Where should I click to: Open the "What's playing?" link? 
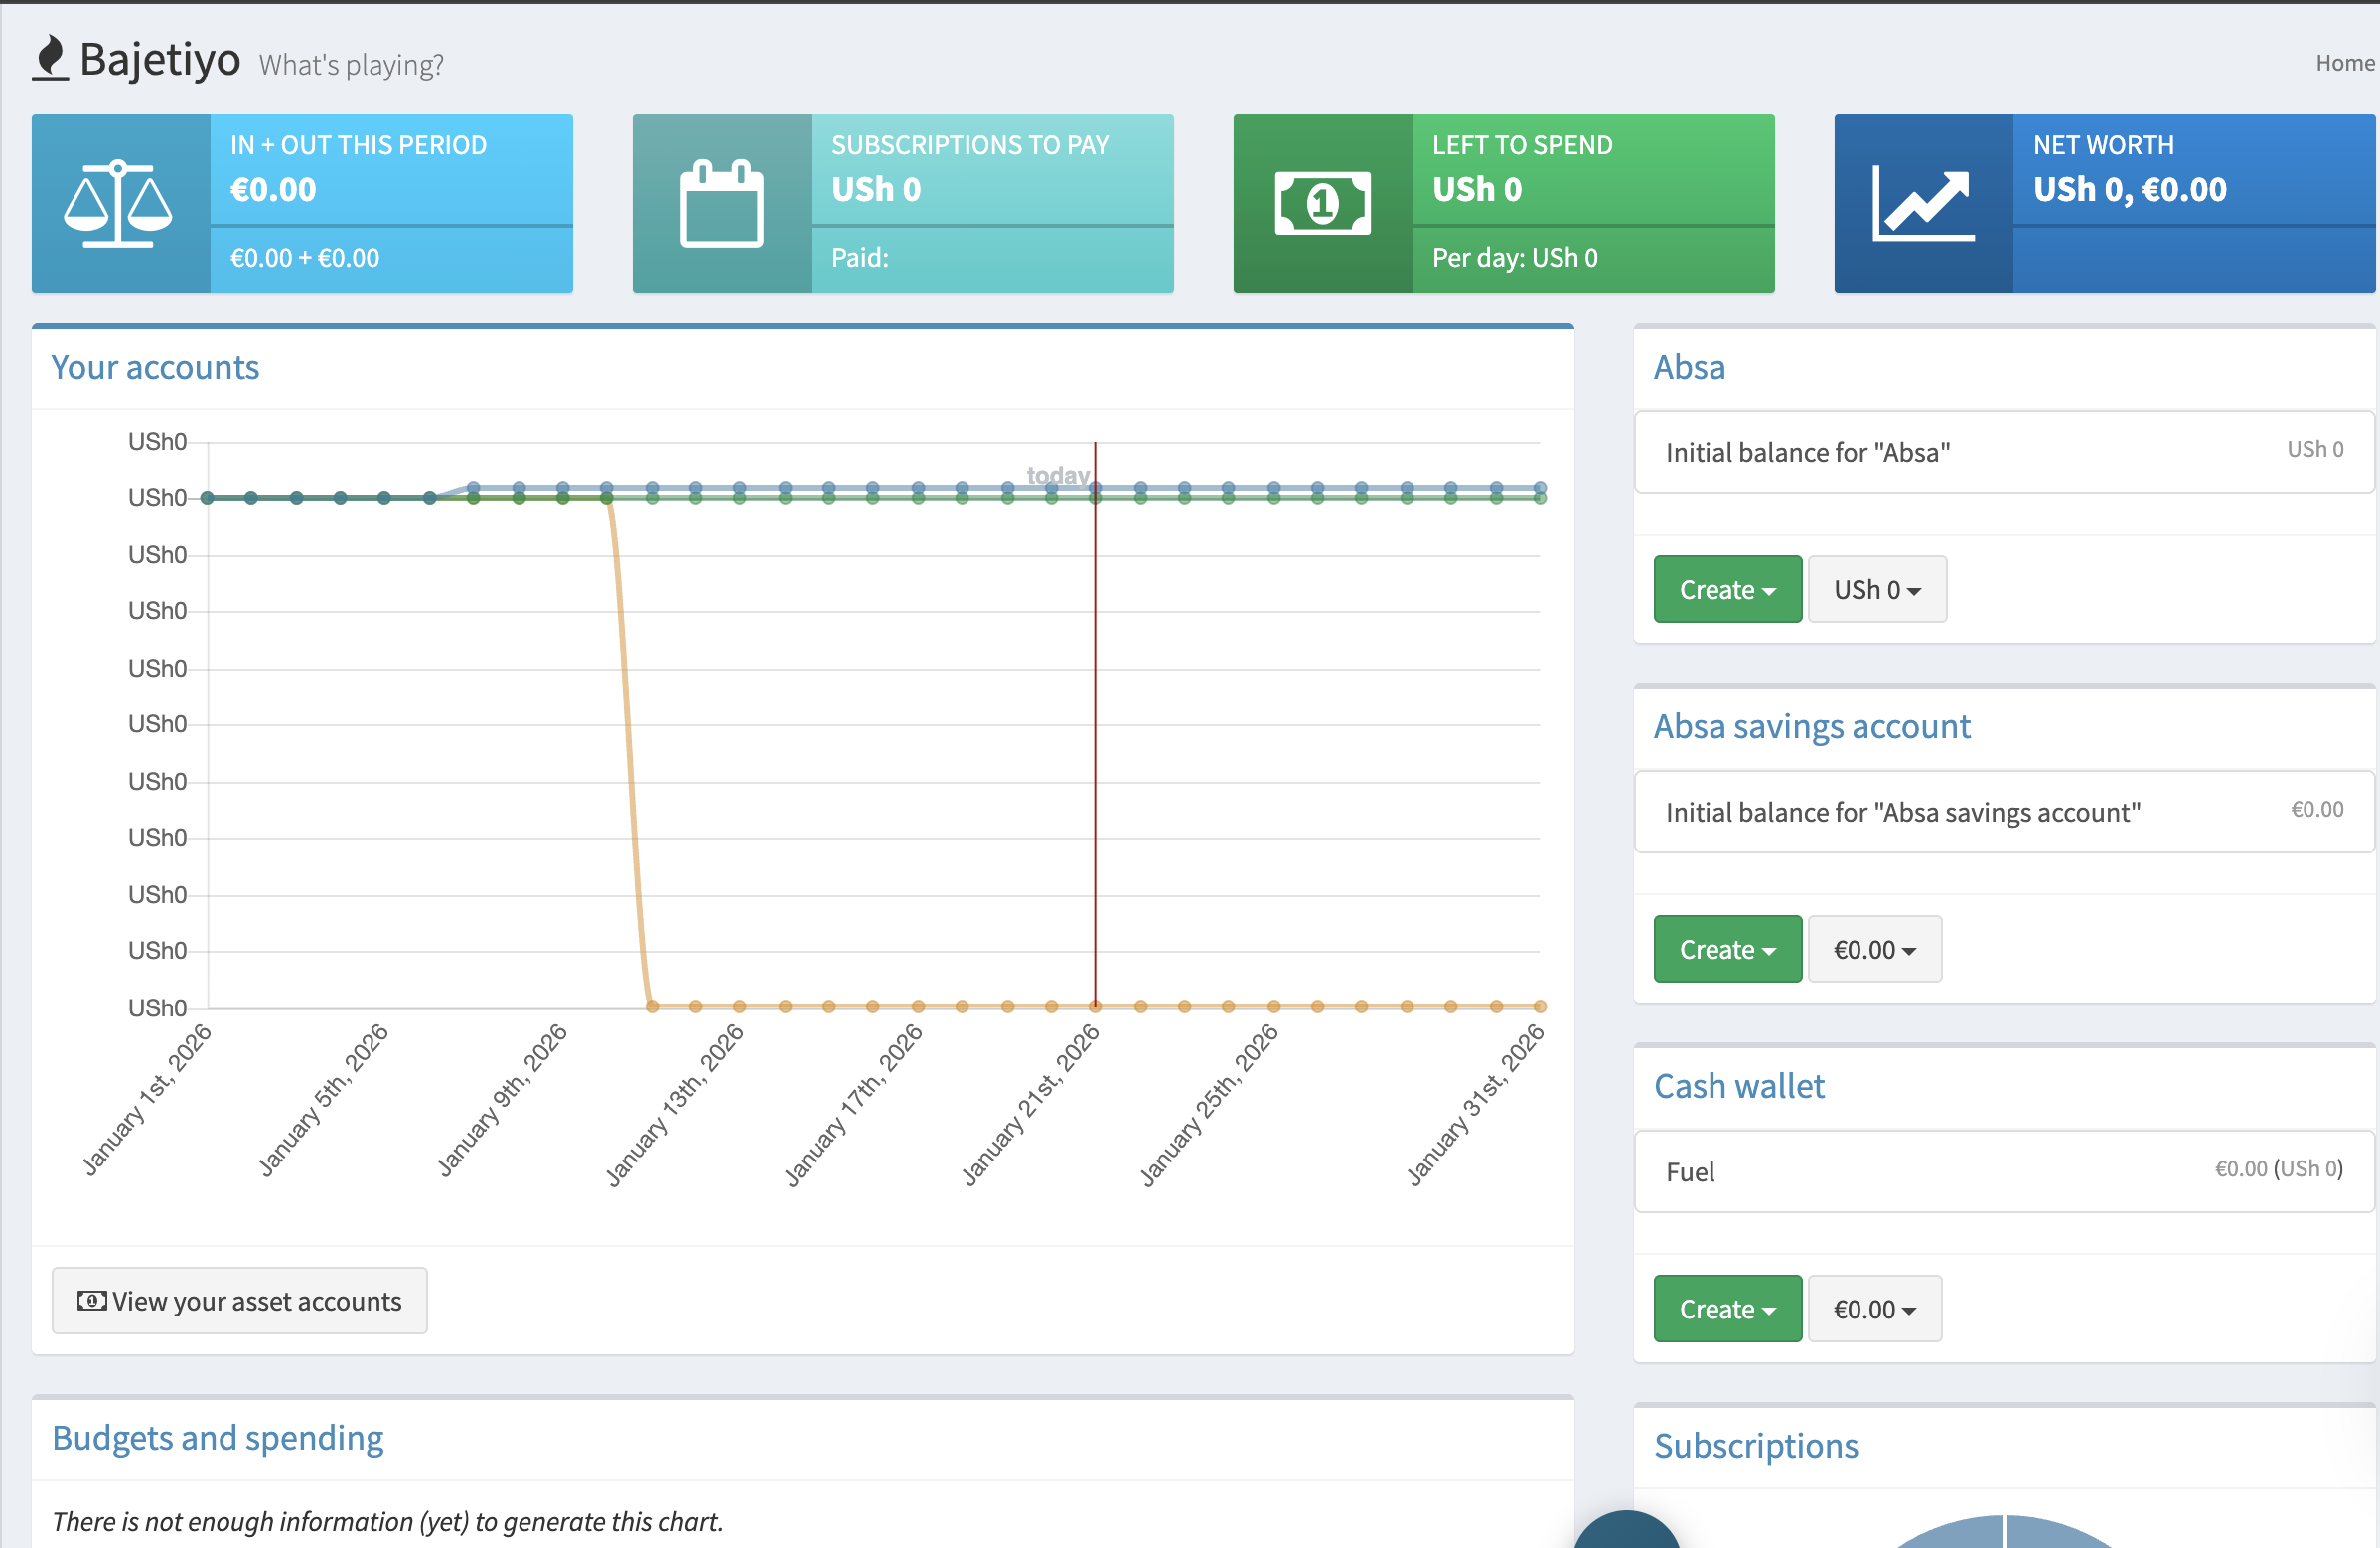[x=351, y=64]
